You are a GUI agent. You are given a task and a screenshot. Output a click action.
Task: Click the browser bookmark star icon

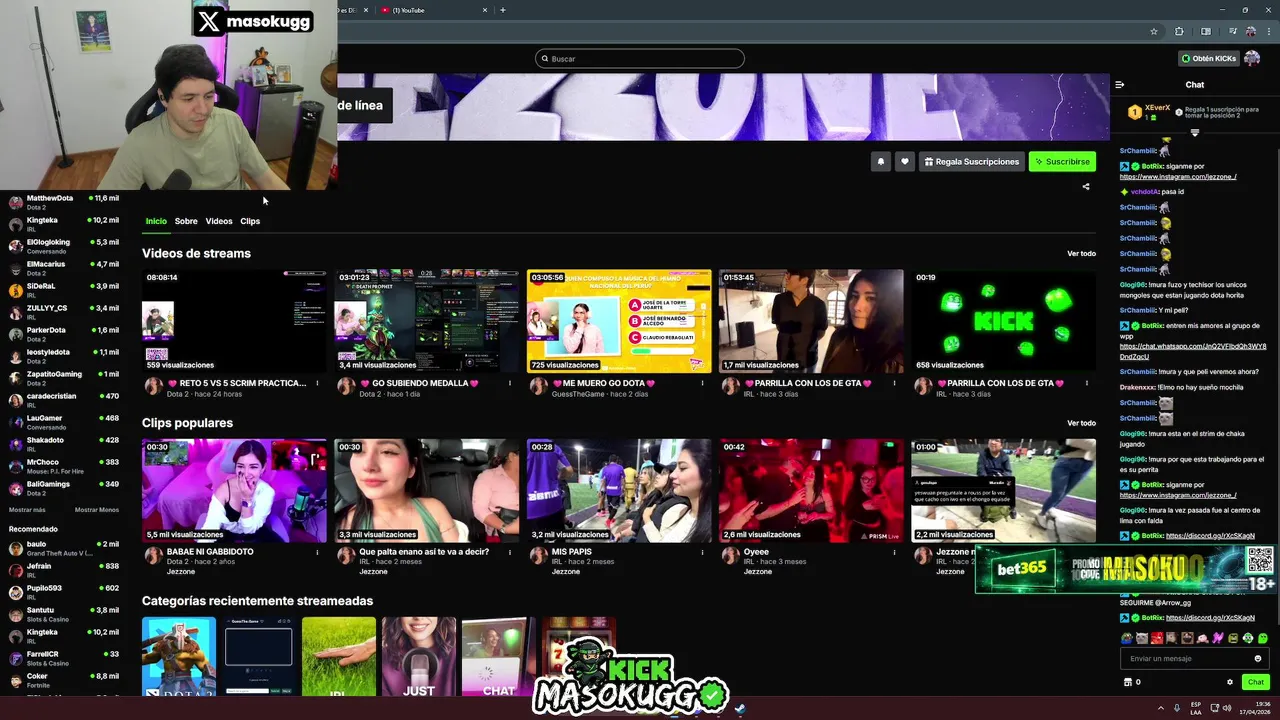(x=1154, y=31)
